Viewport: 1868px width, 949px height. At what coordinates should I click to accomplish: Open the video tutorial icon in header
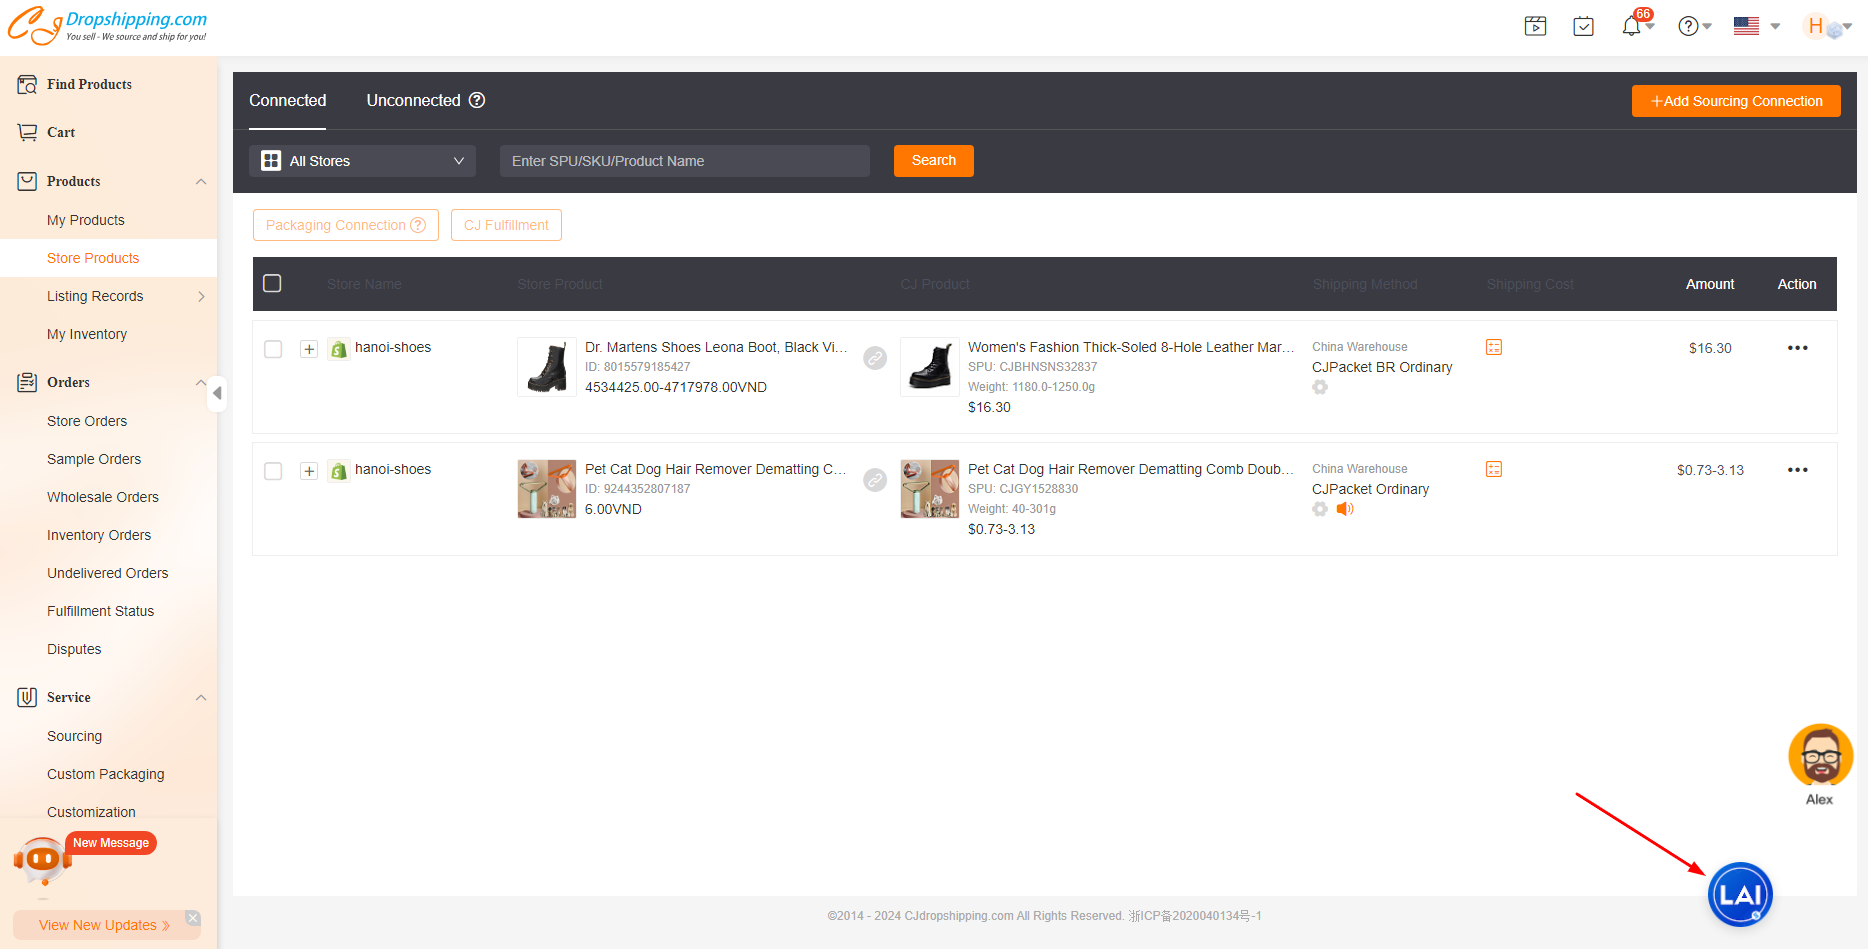click(1535, 26)
